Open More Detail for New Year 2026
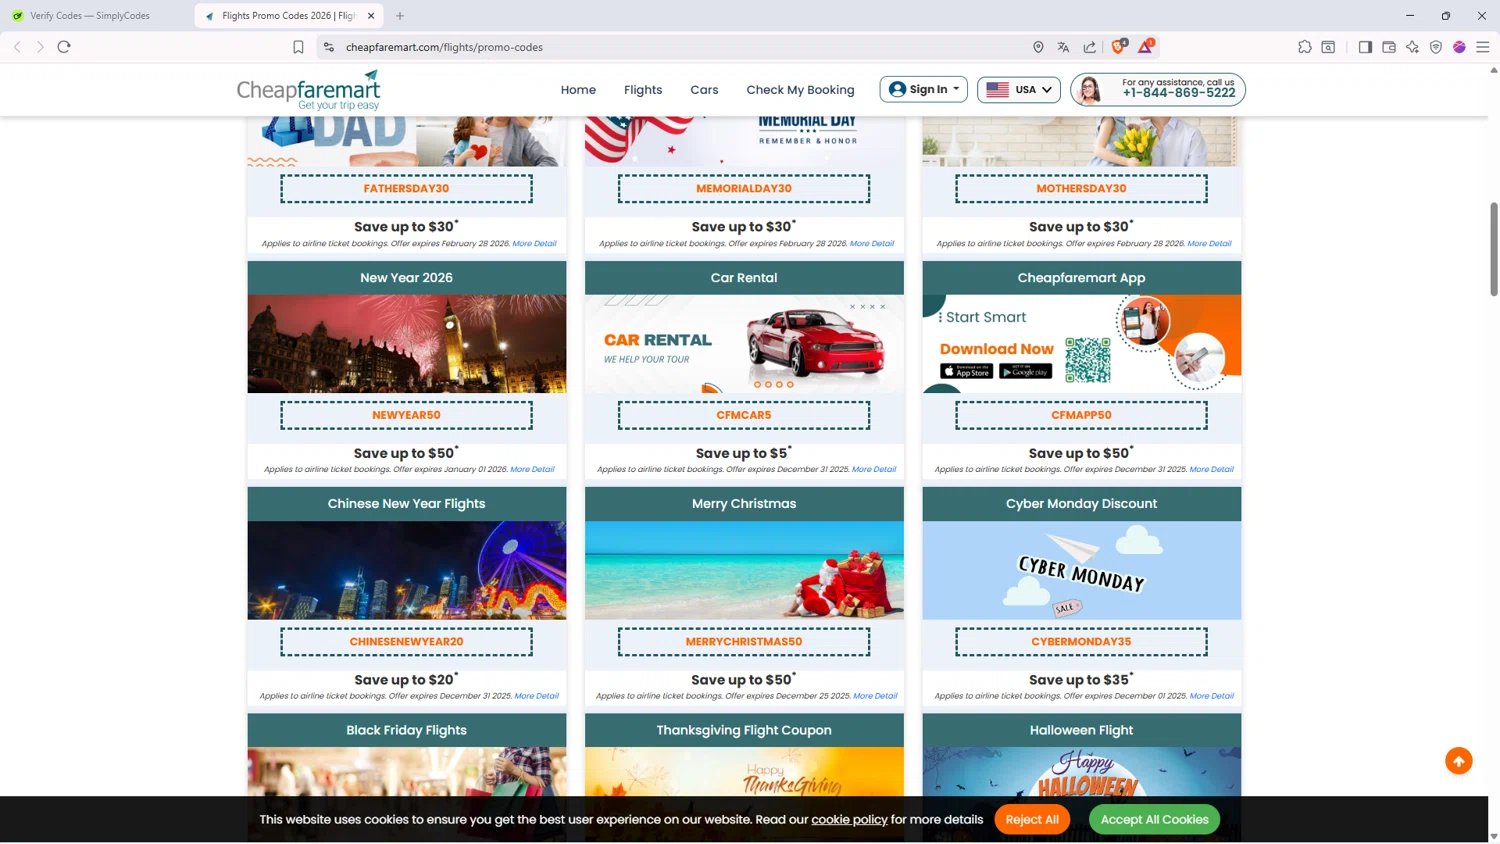The image size is (1500, 844). click(x=532, y=470)
